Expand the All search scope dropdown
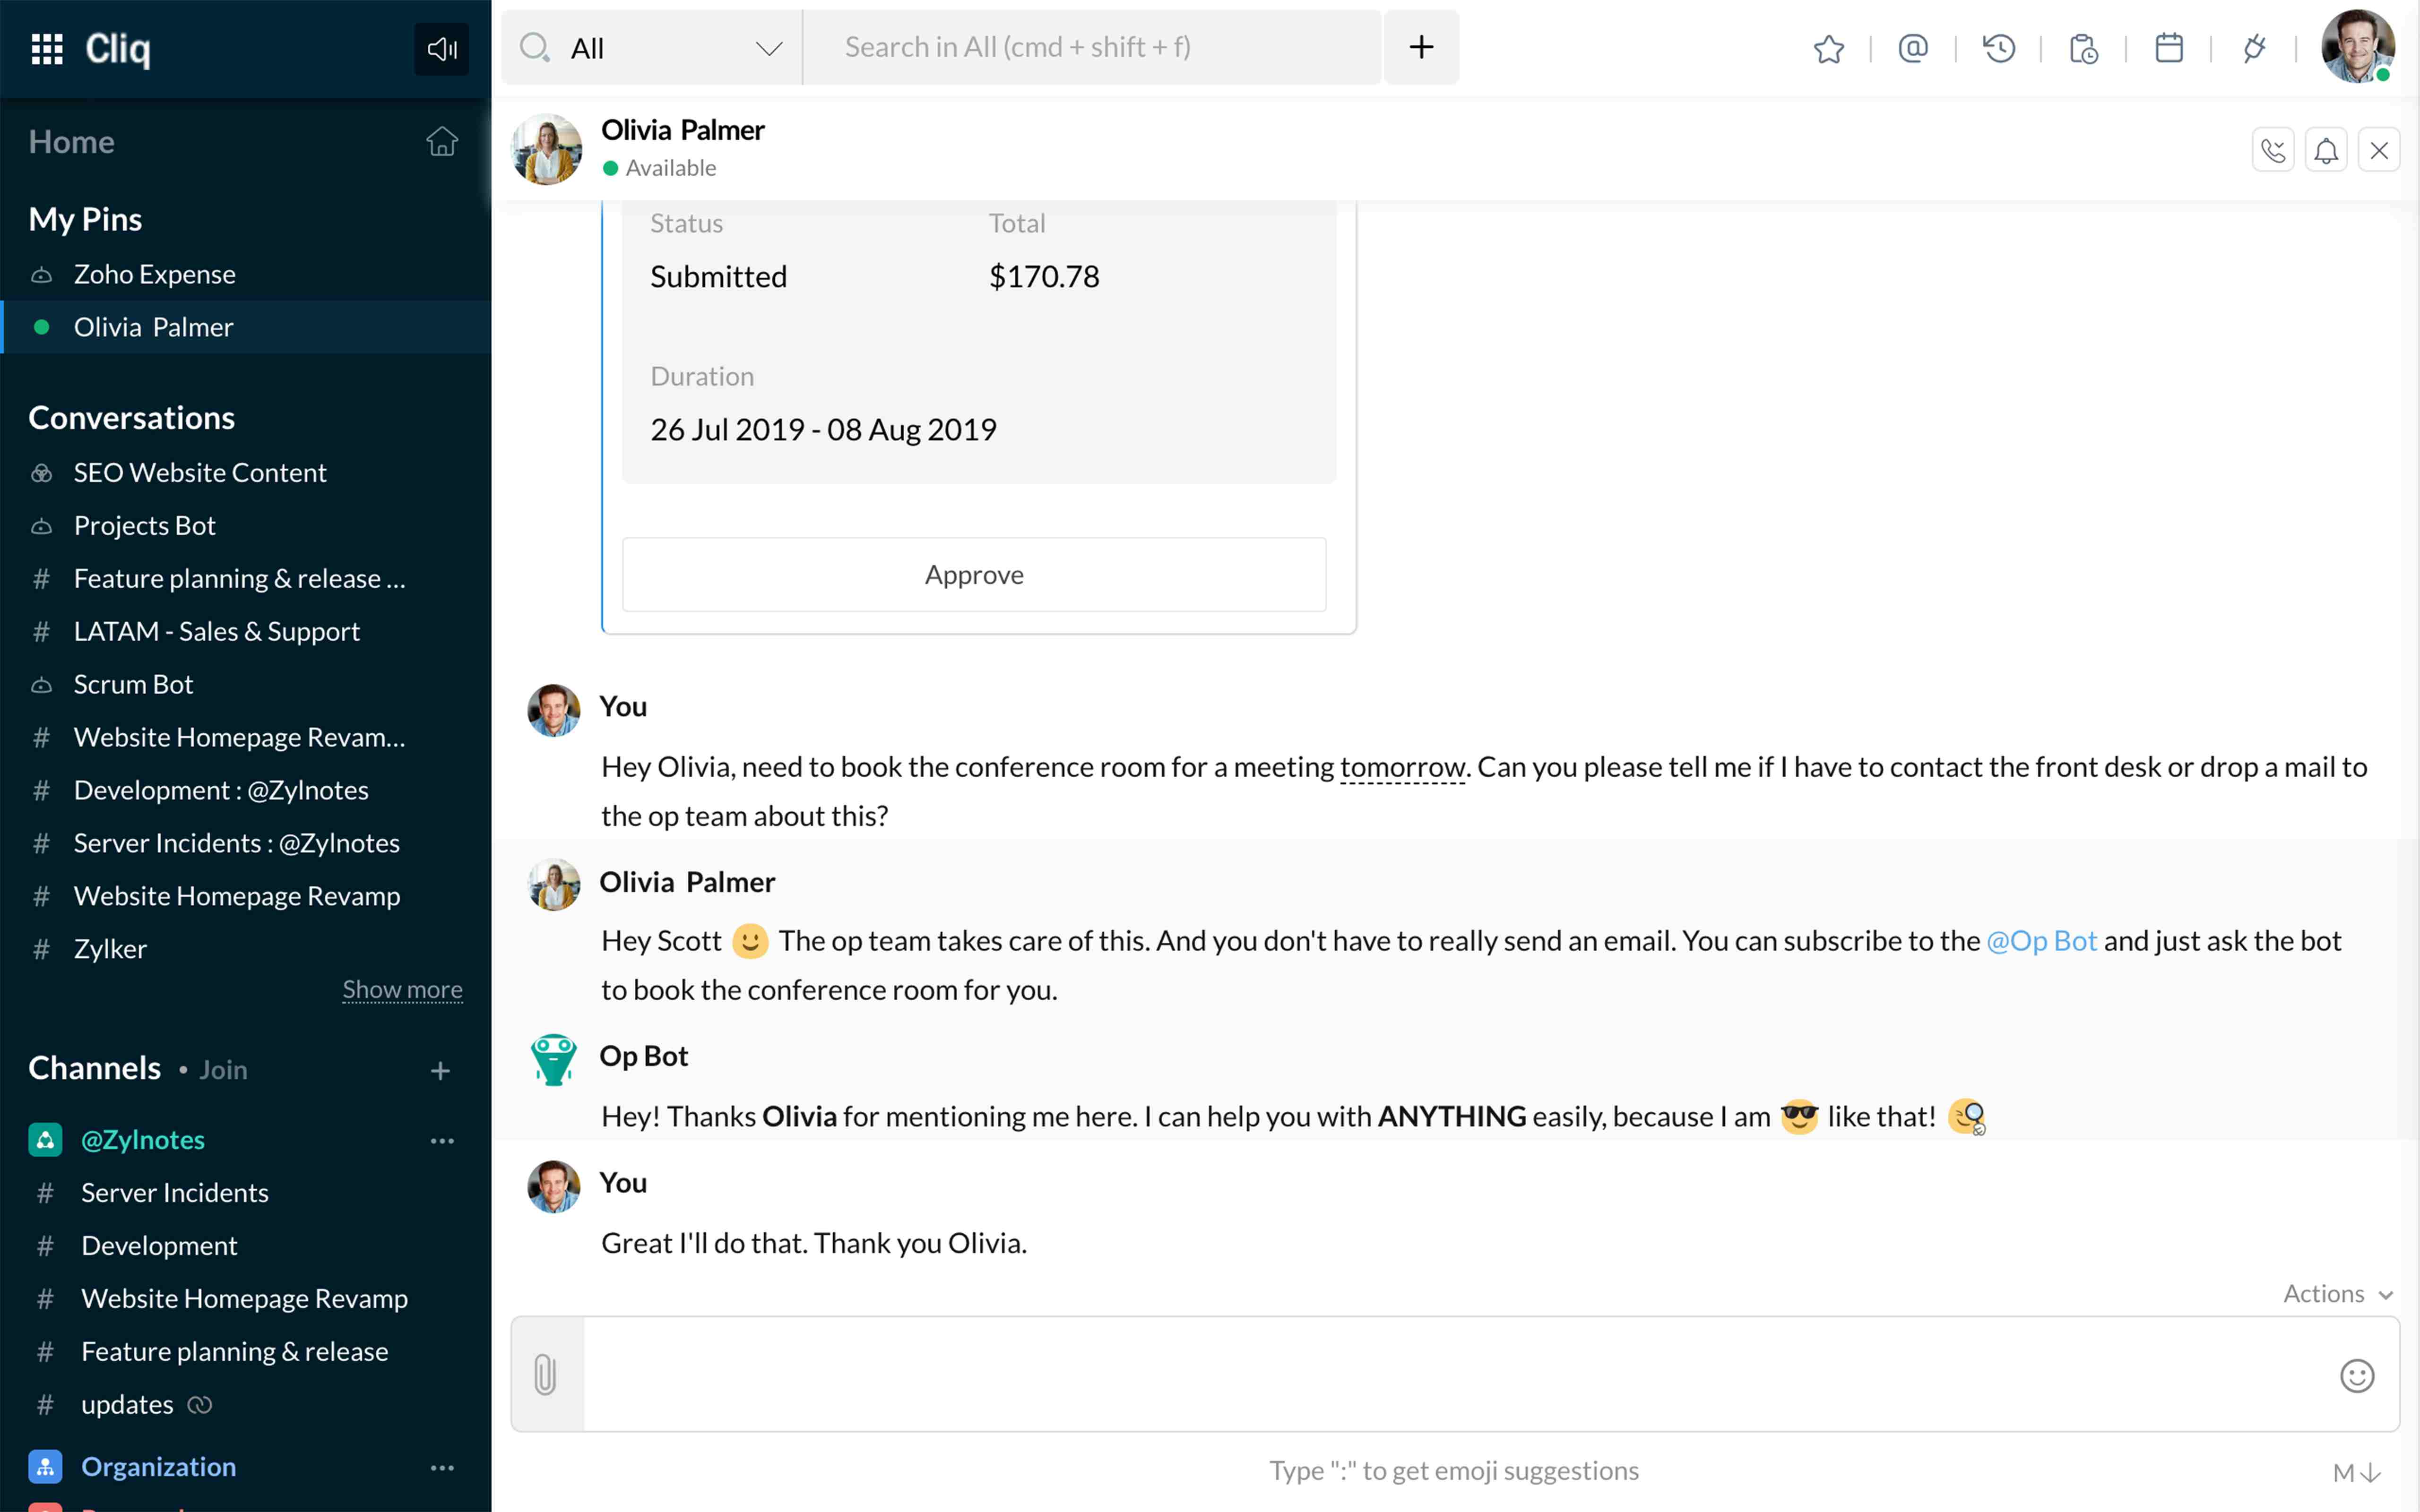The height and width of the screenshot is (1512, 2420). point(768,48)
